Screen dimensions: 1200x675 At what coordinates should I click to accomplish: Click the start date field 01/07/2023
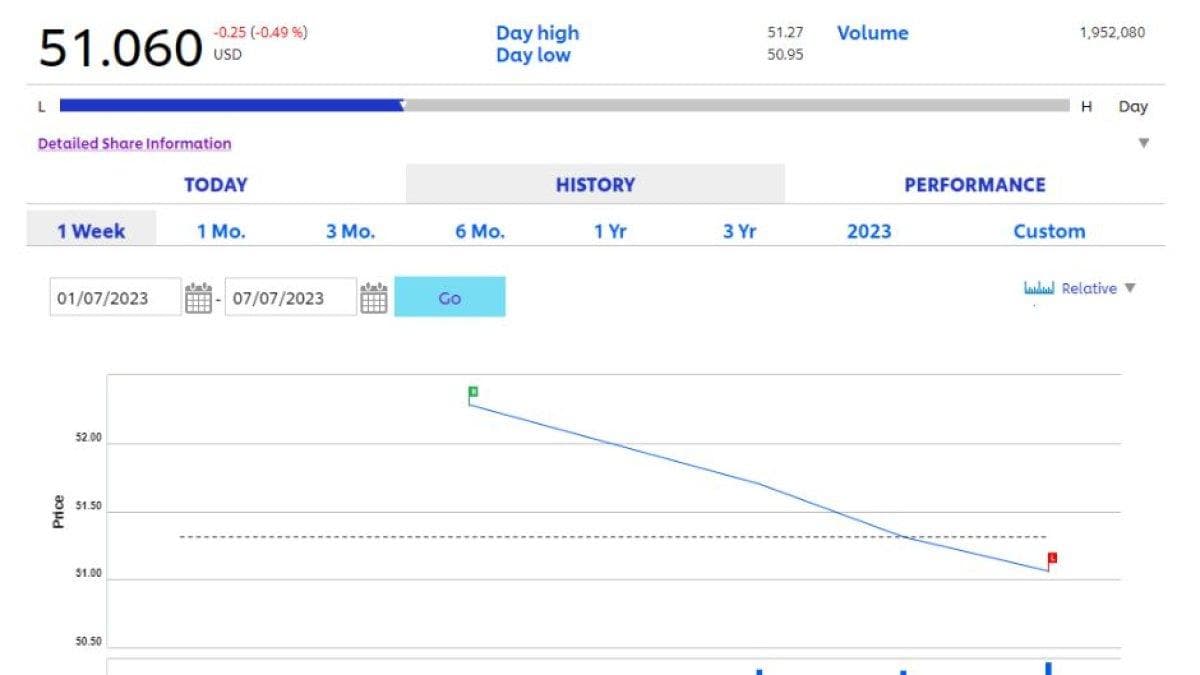[x=116, y=298]
